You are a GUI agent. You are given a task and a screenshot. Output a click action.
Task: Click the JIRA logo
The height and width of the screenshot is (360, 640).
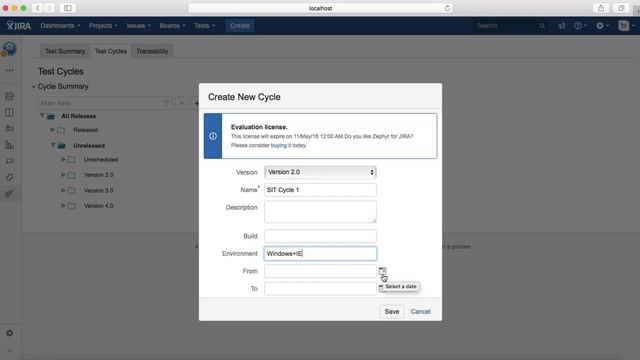pyautogui.click(x=19, y=26)
